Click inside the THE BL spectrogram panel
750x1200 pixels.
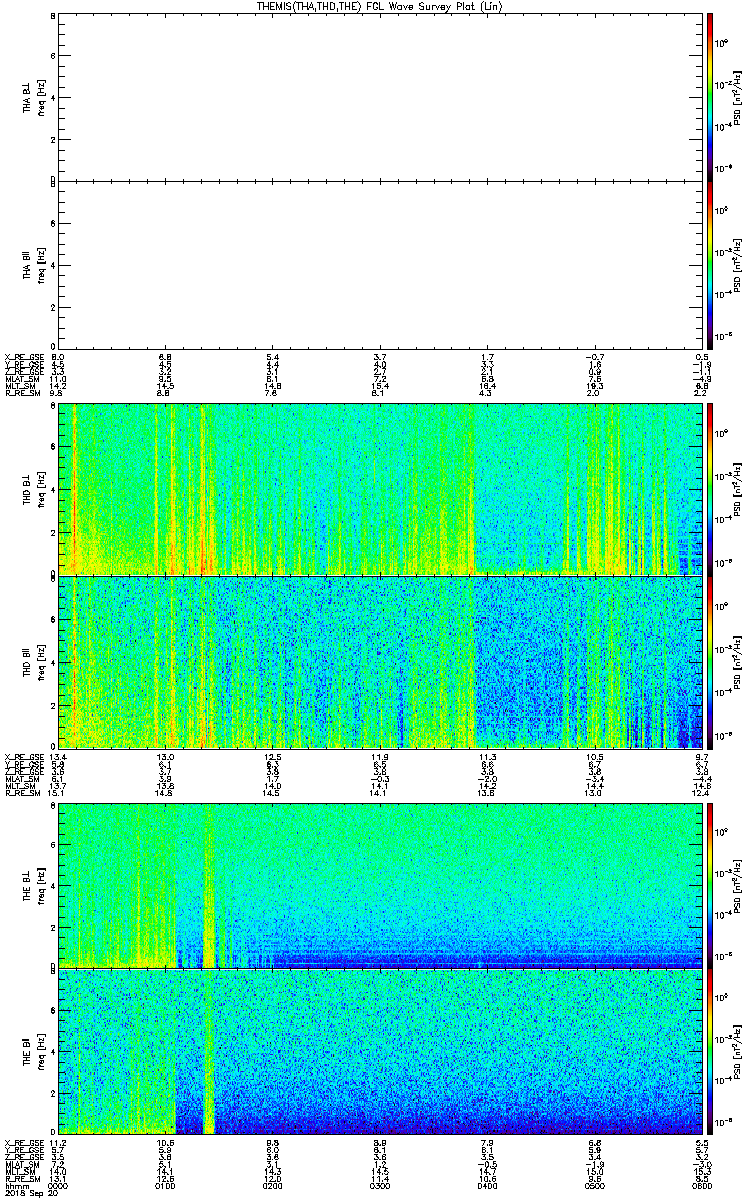(x=379, y=886)
